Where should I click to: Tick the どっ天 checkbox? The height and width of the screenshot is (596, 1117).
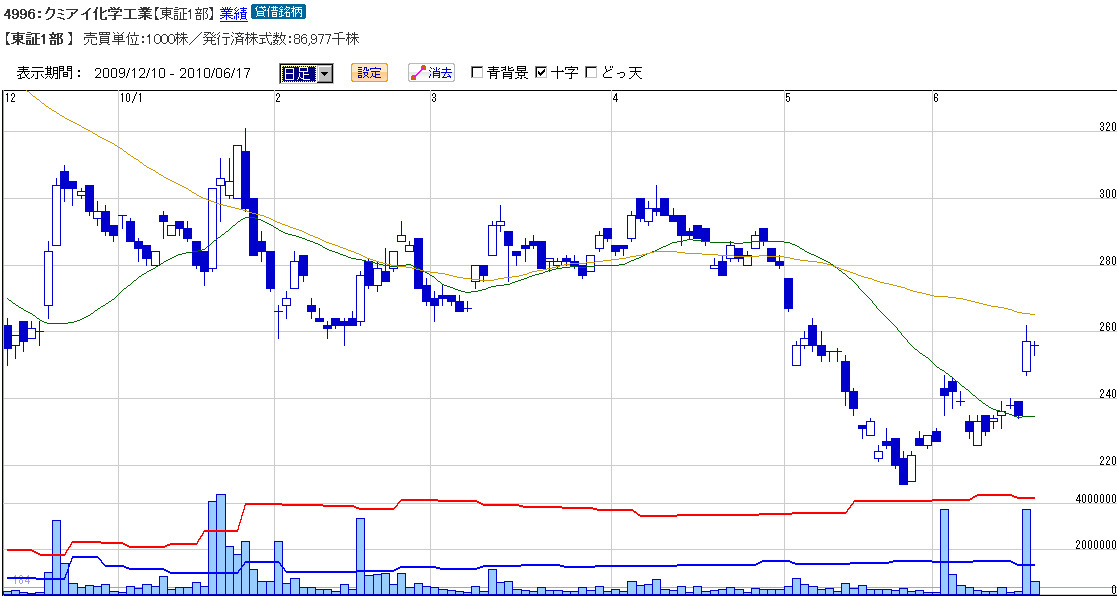591,73
